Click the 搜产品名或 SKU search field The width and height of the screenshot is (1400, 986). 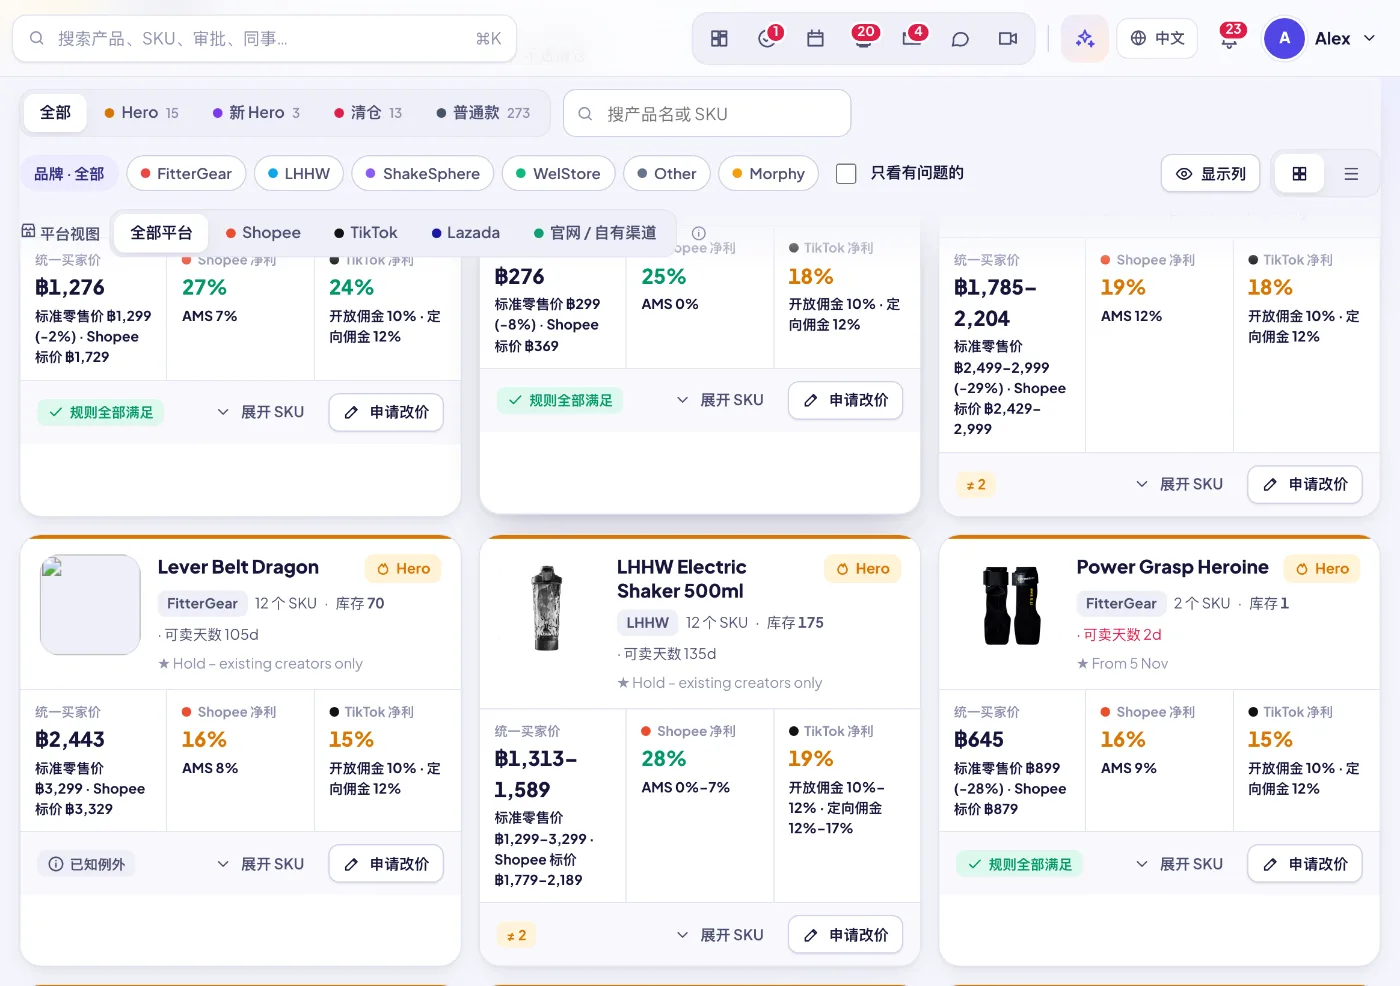click(x=707, y=114)
